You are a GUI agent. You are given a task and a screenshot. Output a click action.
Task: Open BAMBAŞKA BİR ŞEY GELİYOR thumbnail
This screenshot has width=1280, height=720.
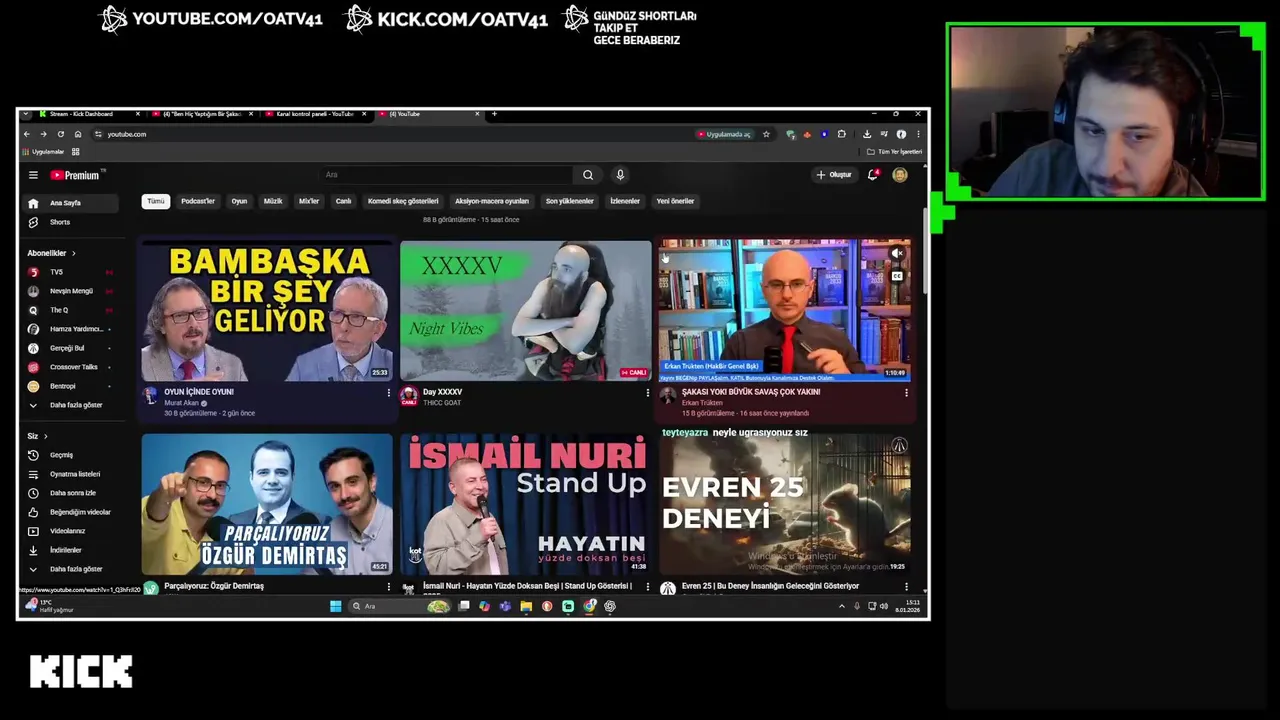(x=267, y=310)
